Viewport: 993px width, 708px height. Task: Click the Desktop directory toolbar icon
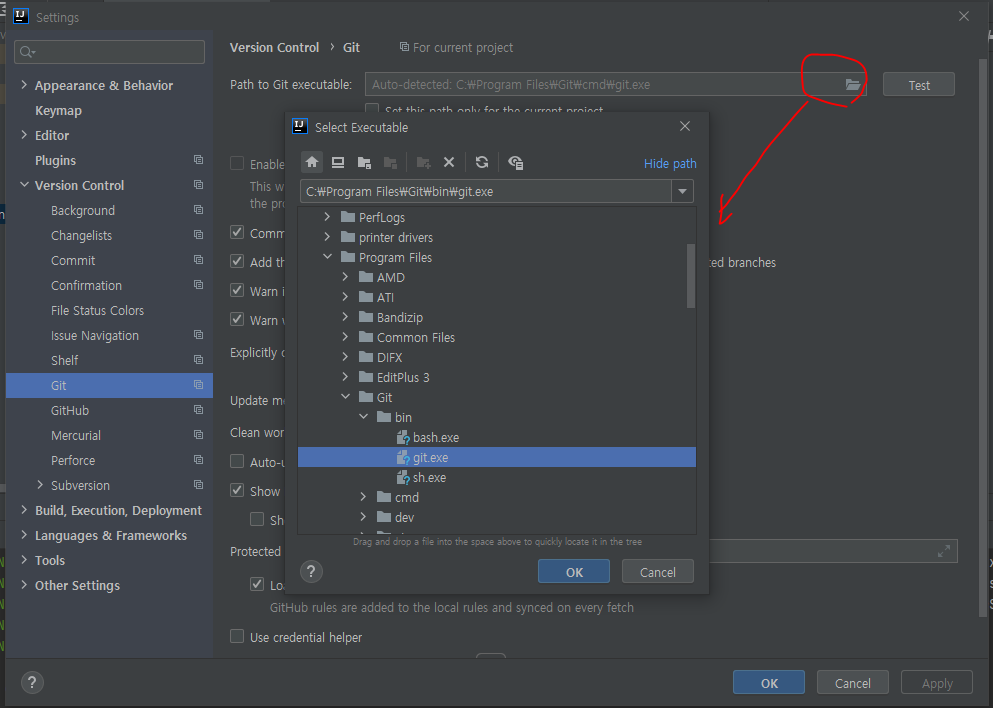(338, 162)
